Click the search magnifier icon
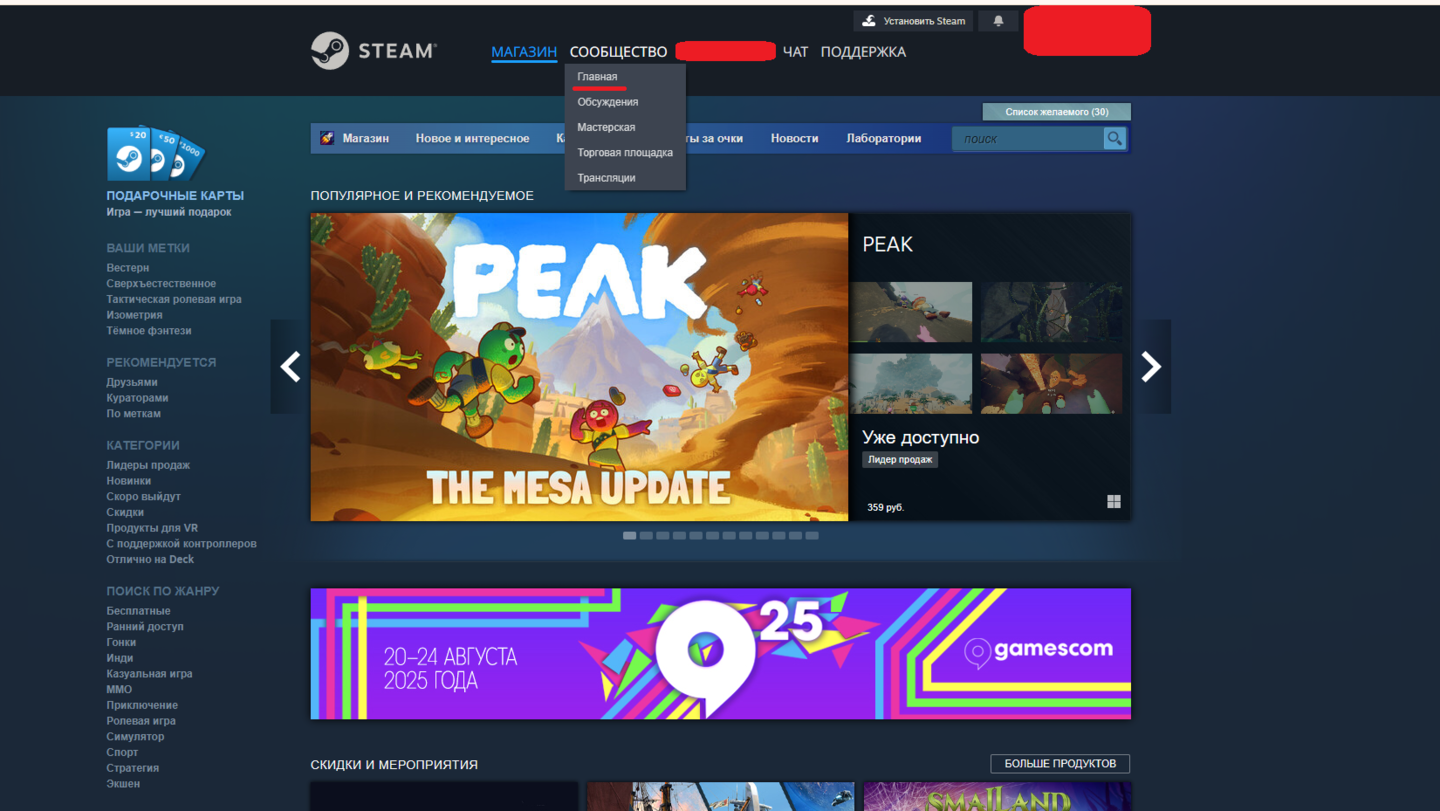 pyautogui.click(x=1114, y=139)
